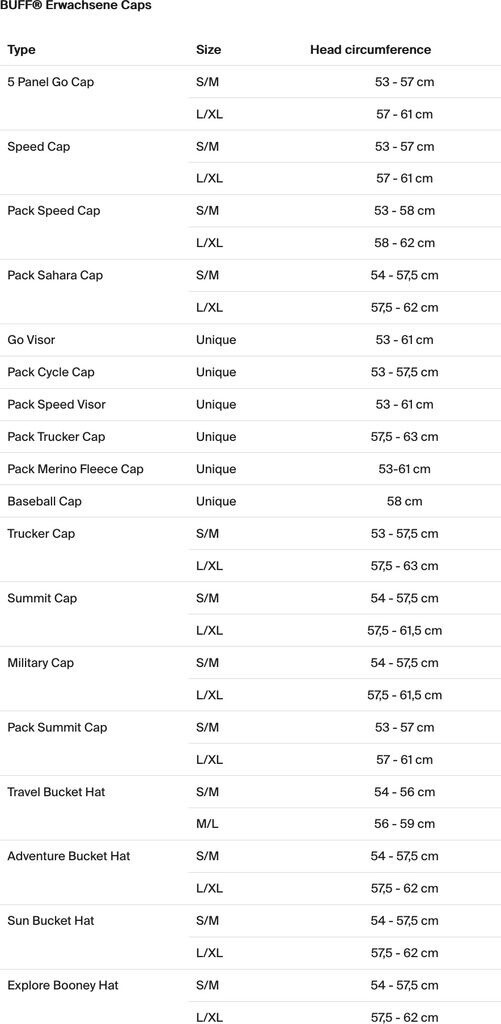Click the 'Explore Booney Hat' entry
This screenshot has width=501, height=1024.
[63, 985]
